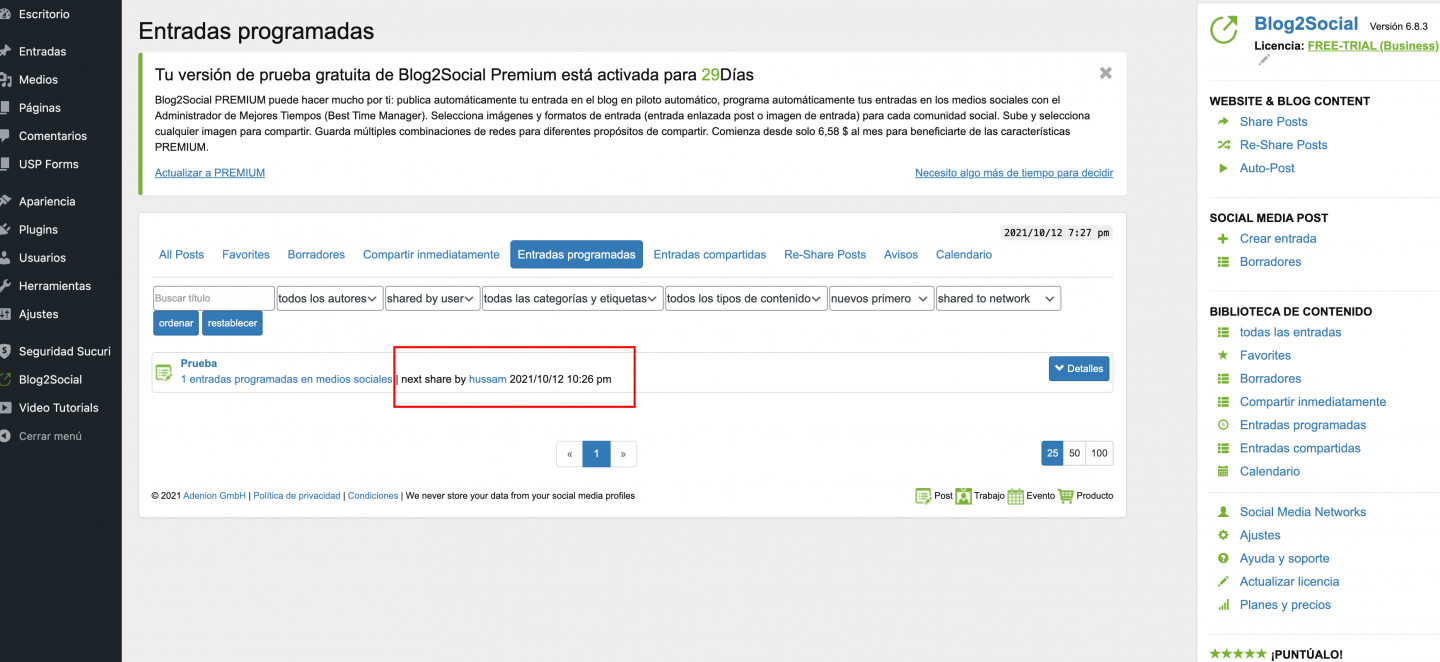Open Escritorio in the admin menu

(44, 14)
